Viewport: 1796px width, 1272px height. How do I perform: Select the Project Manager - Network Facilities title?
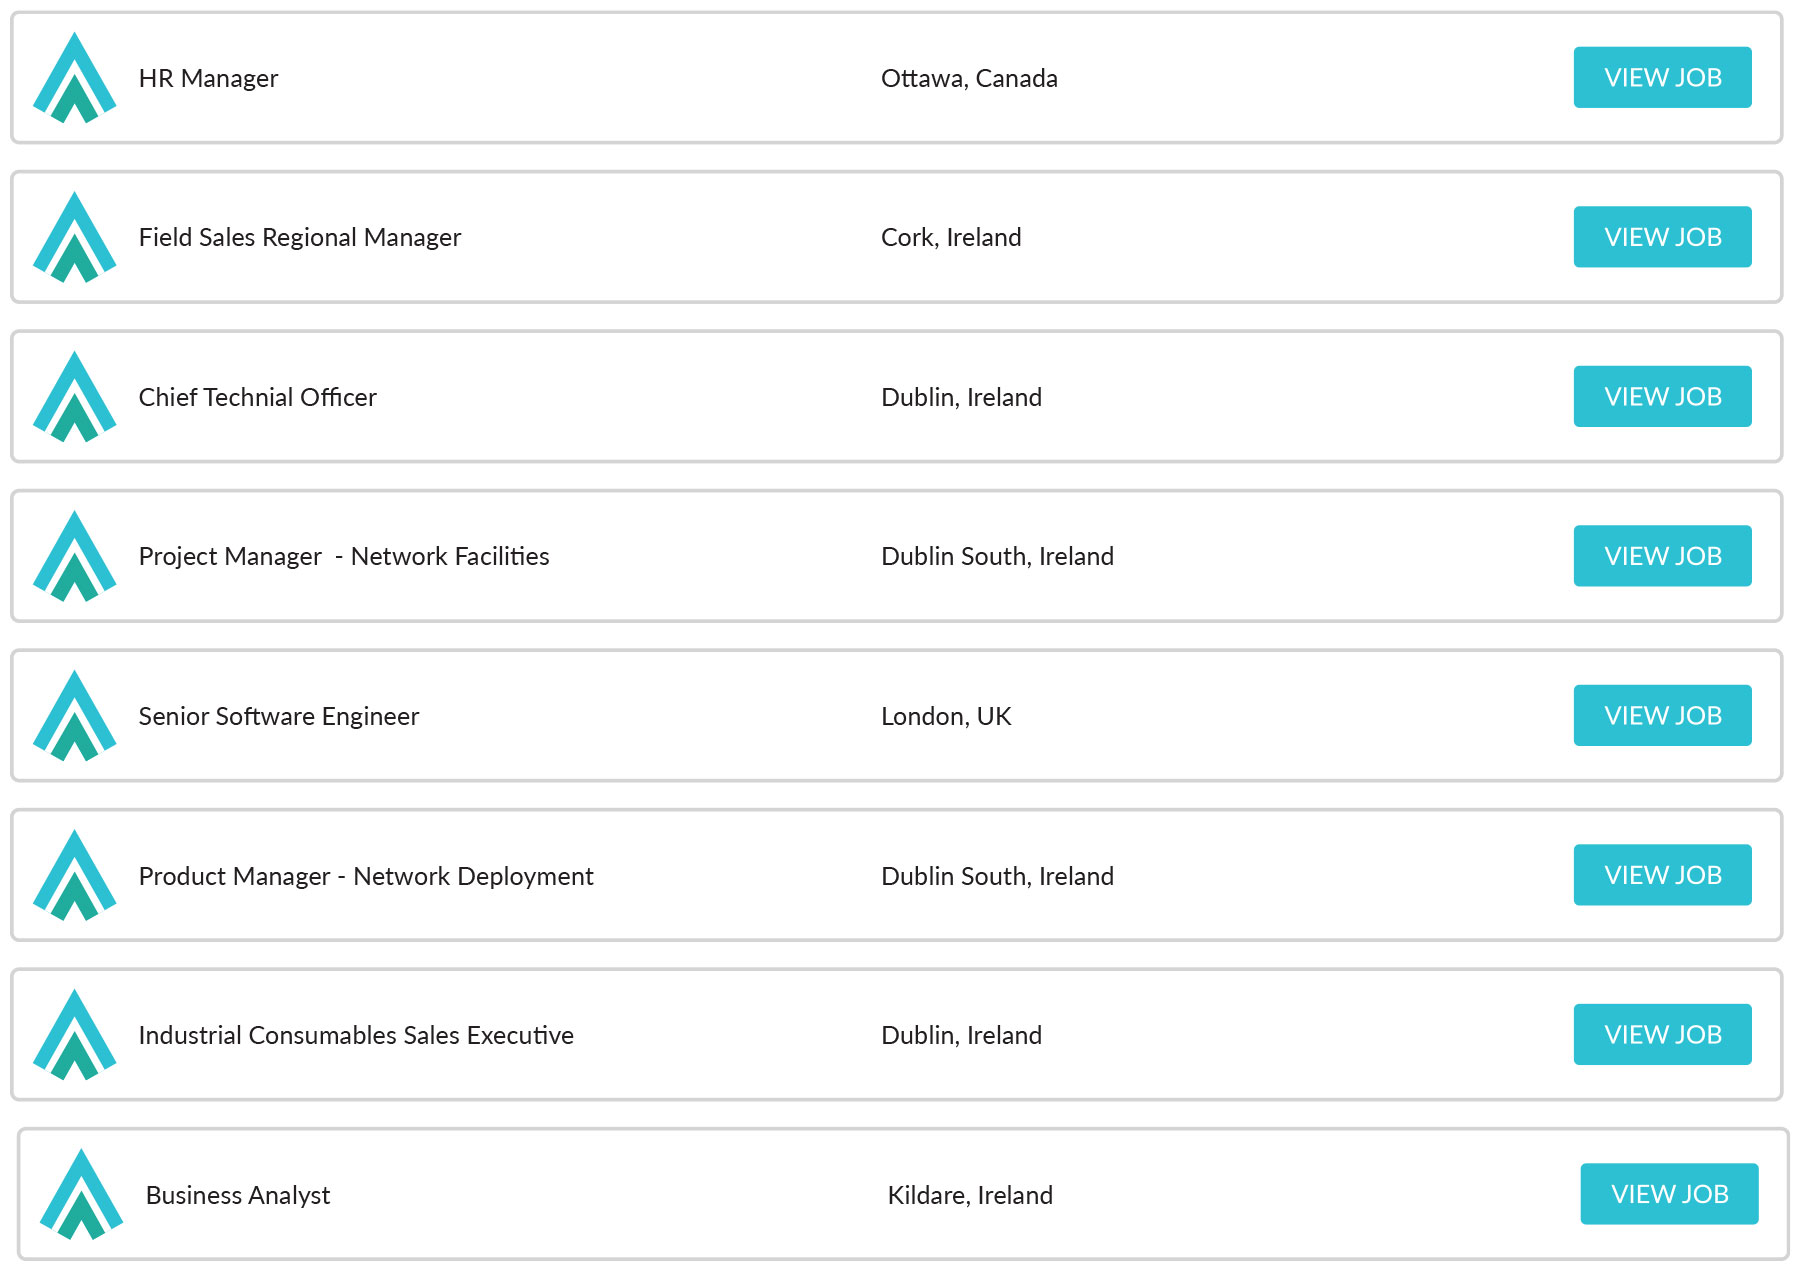coord(344,556)
